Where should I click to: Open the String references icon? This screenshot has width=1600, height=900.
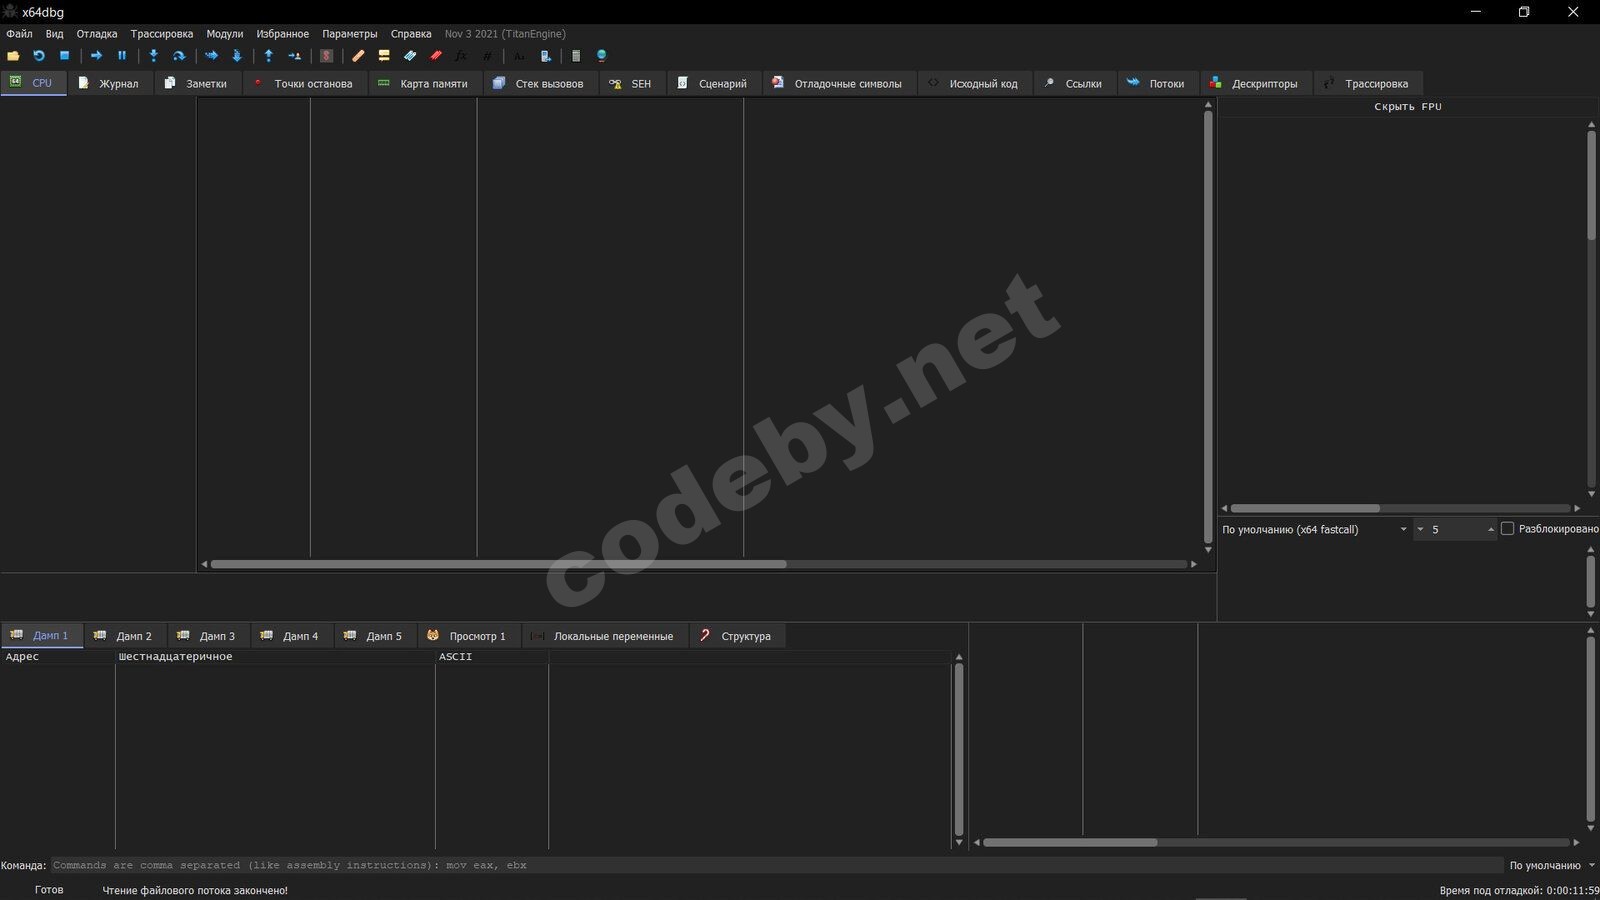click(519, 56)
